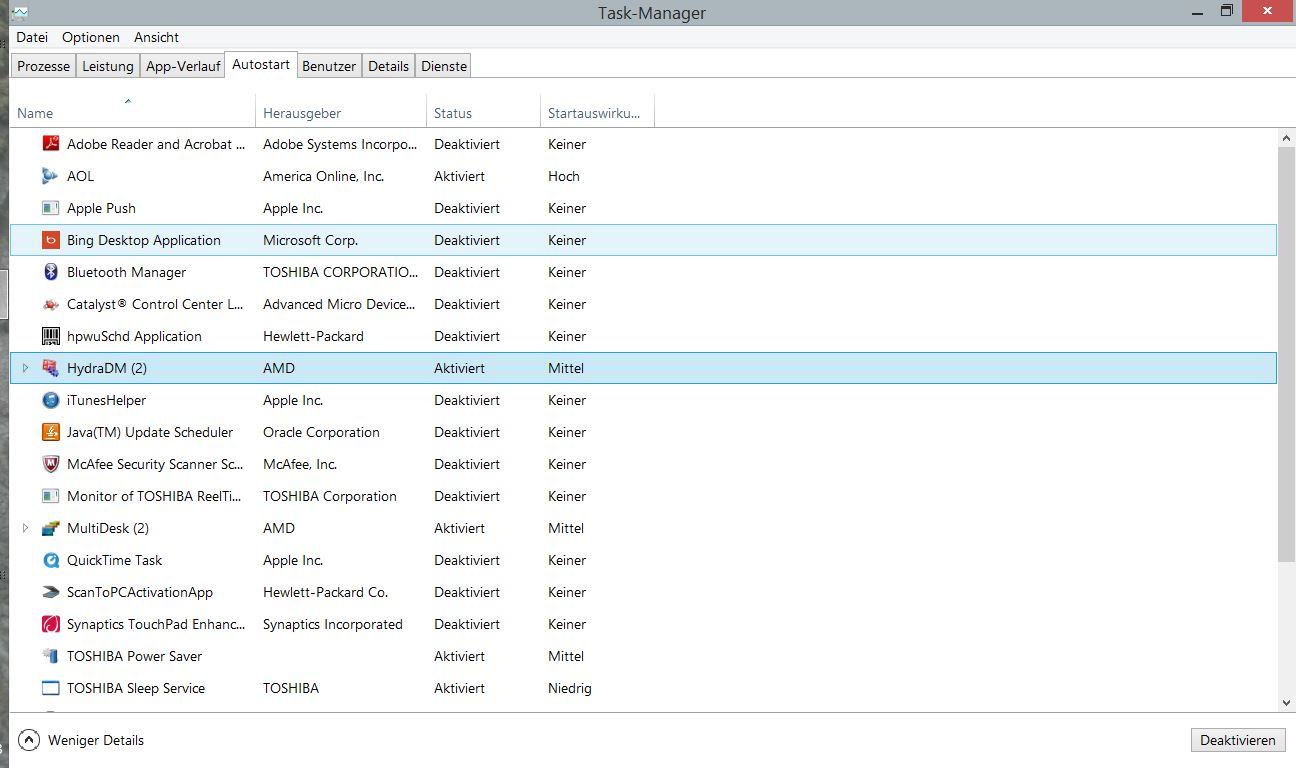Switch to the App-Verlauf tab
This screenshot has height=768, width=1296.
coord(183,66)
